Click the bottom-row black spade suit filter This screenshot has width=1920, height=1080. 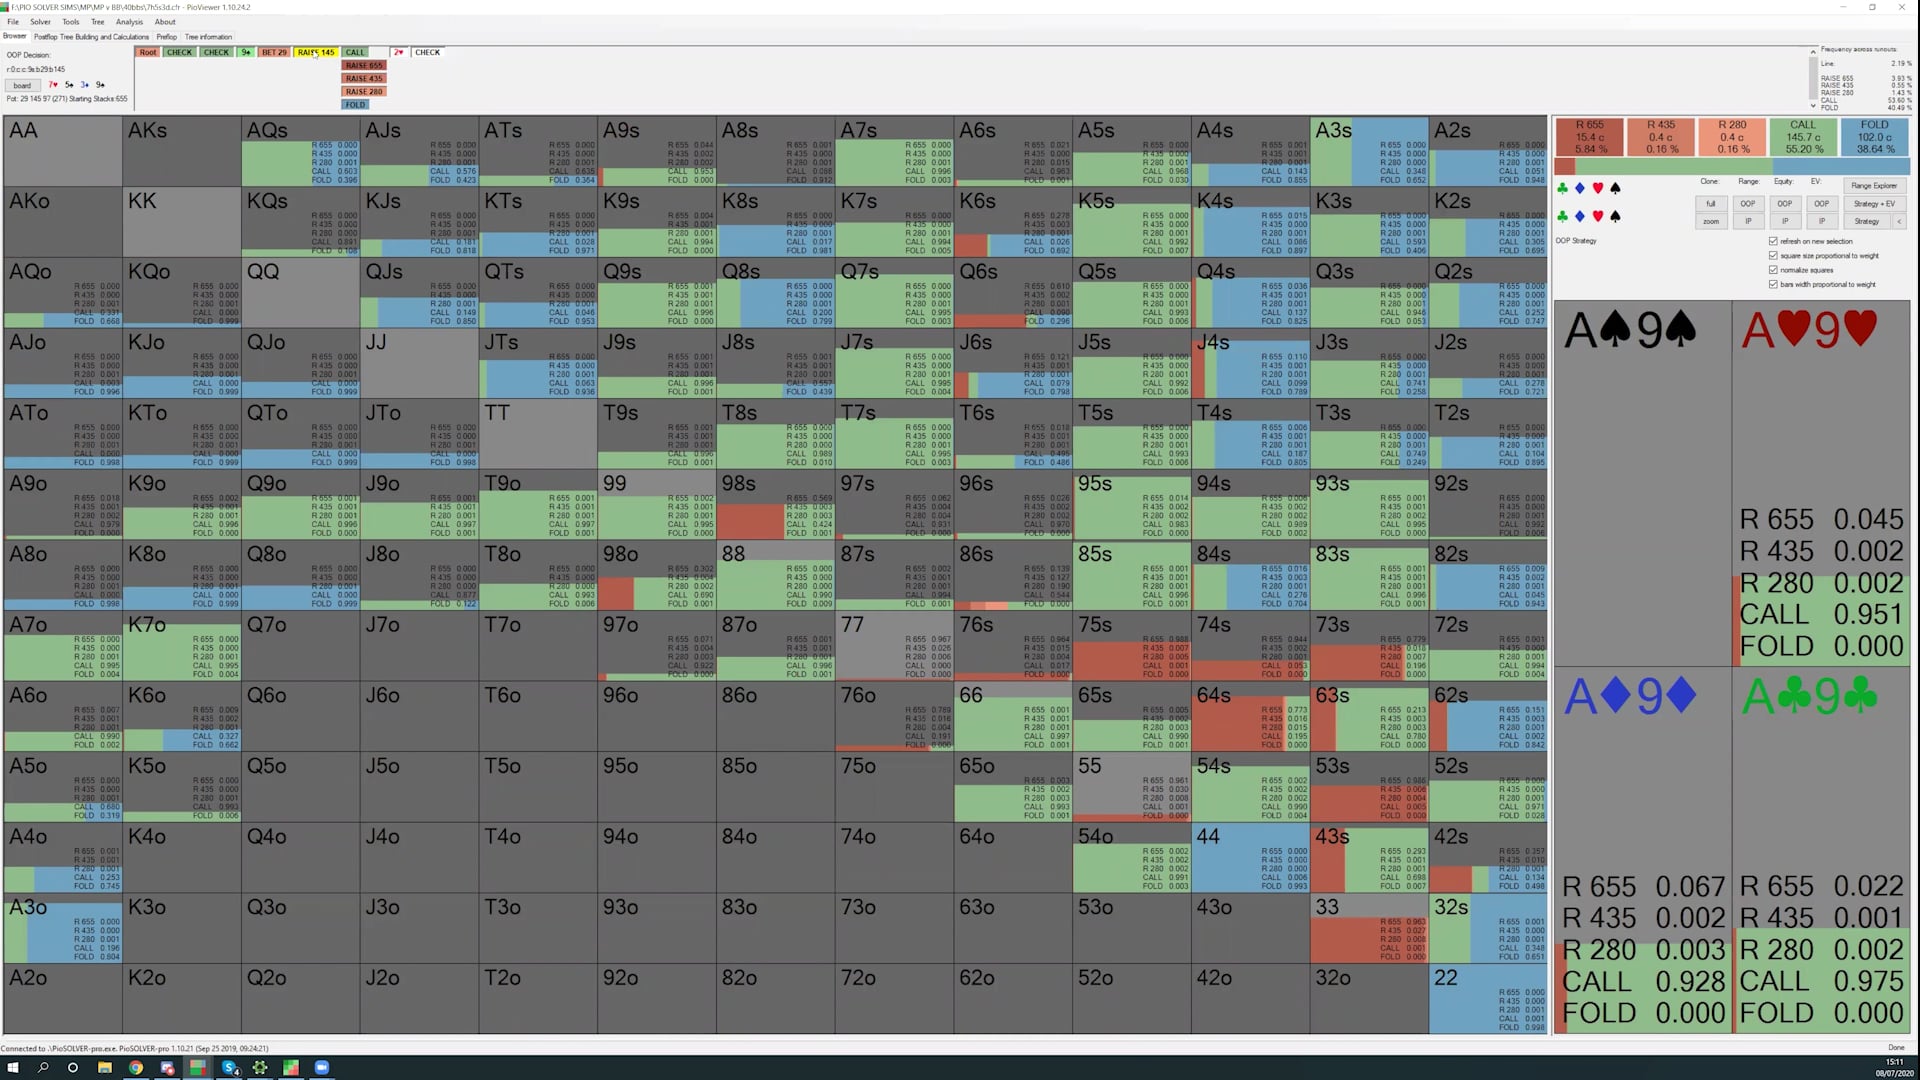pyautogui.click(x=1615, y=216)
